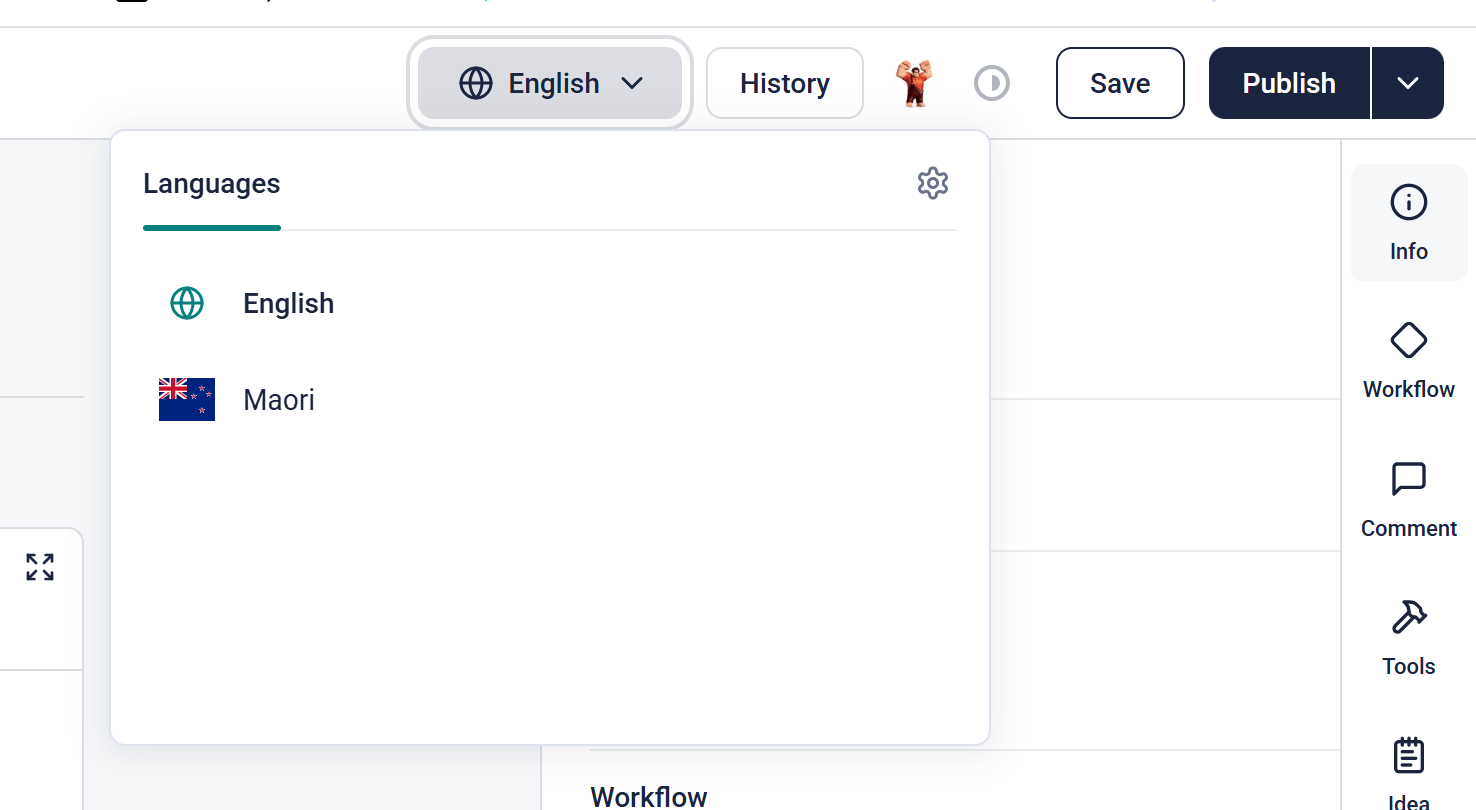Open the Idea notepad panel
The height and width of the screenshot is (810, 1476).
click(x=1408, y=770)
